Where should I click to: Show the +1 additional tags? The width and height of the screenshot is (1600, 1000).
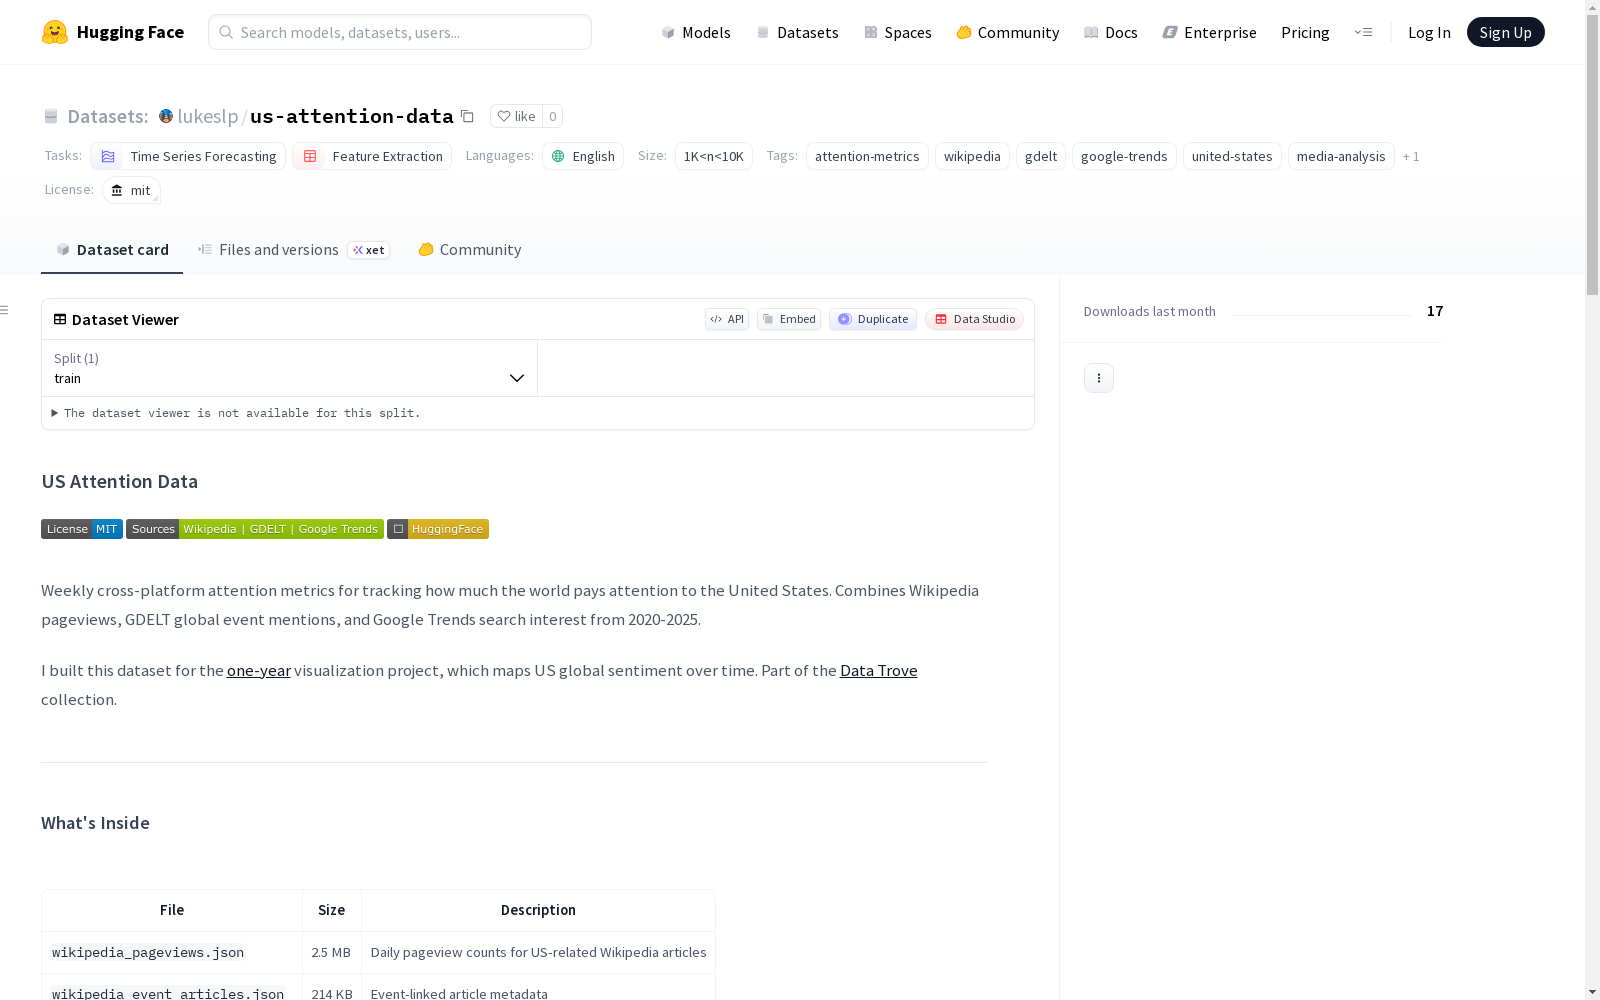click(1411, 156)
